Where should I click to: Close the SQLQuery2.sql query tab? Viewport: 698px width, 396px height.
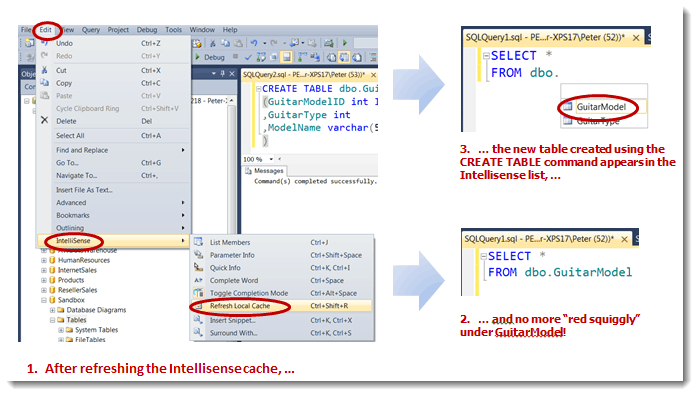pyautogui.click(x=373, y=75)
